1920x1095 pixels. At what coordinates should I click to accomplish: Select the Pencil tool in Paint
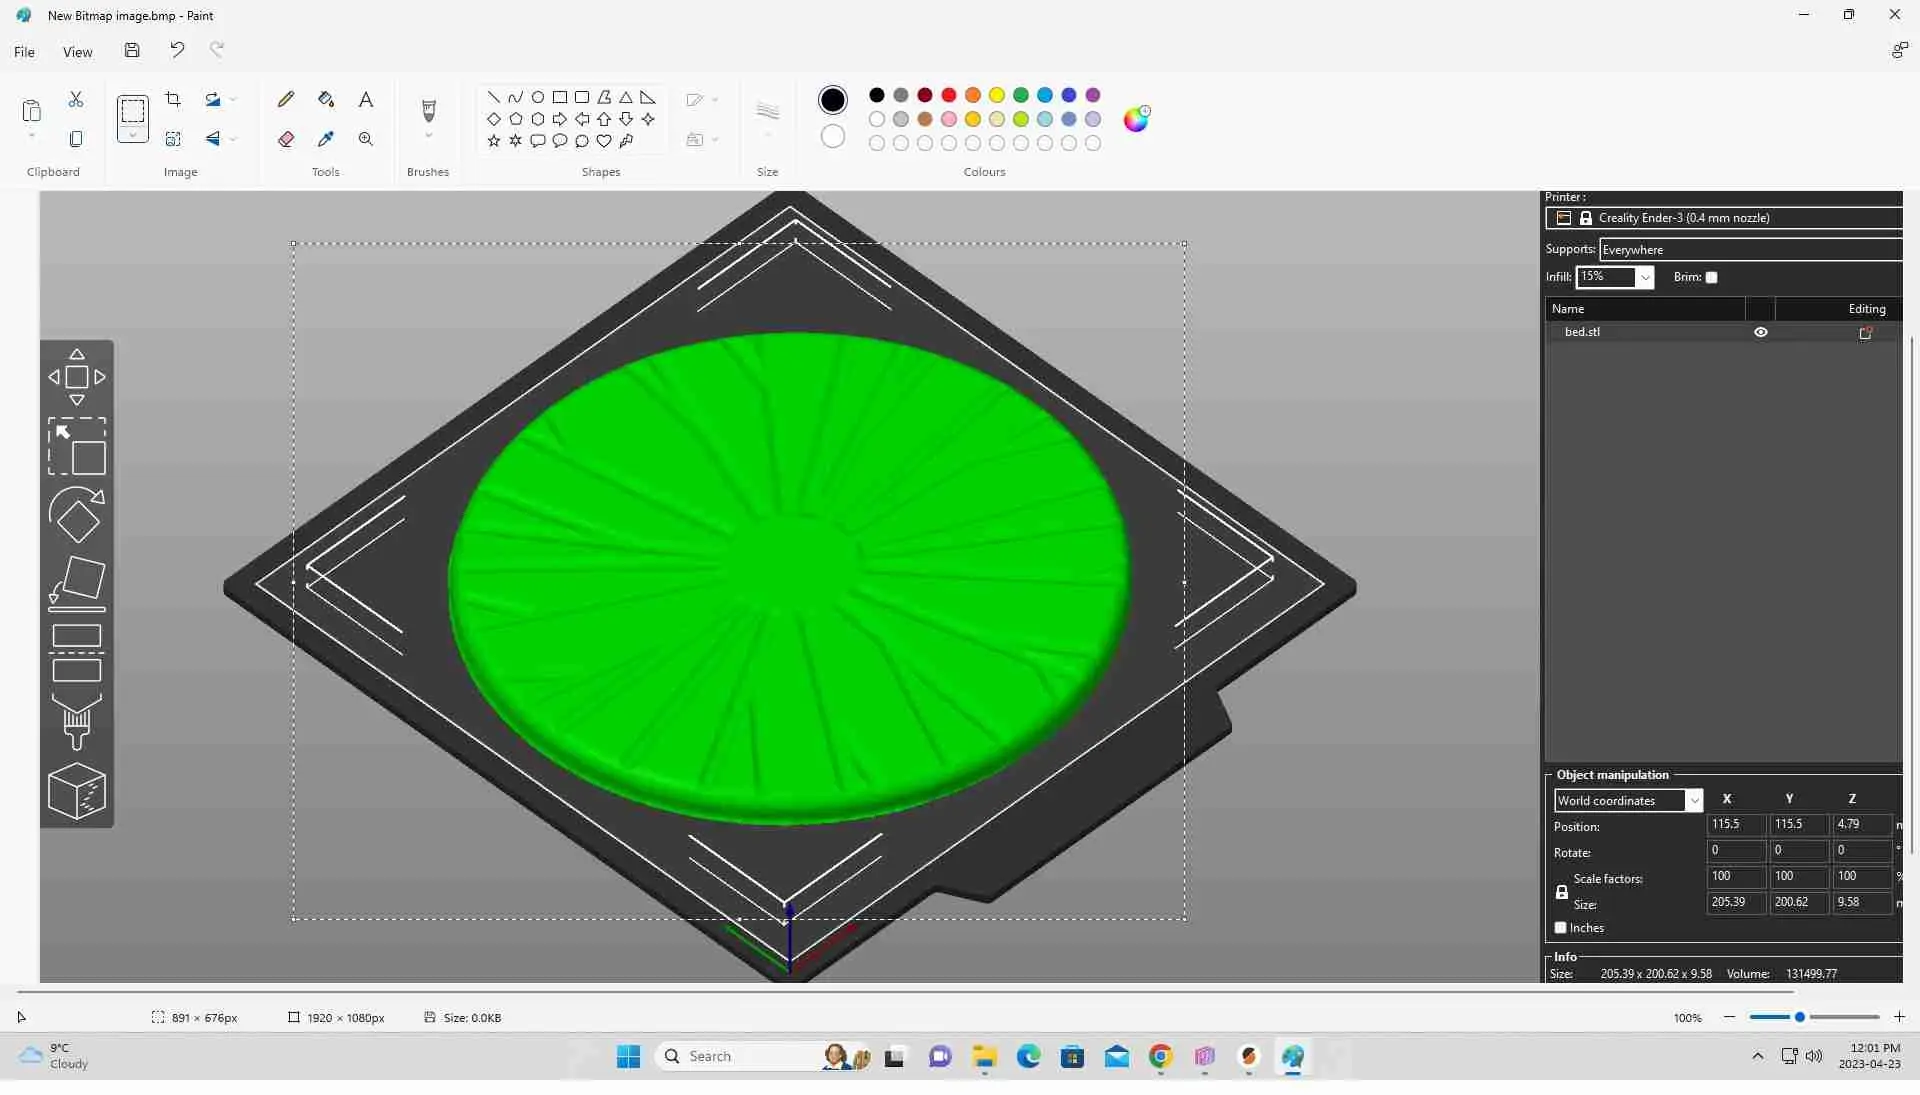pyautogui.click(x=285, y=99)
